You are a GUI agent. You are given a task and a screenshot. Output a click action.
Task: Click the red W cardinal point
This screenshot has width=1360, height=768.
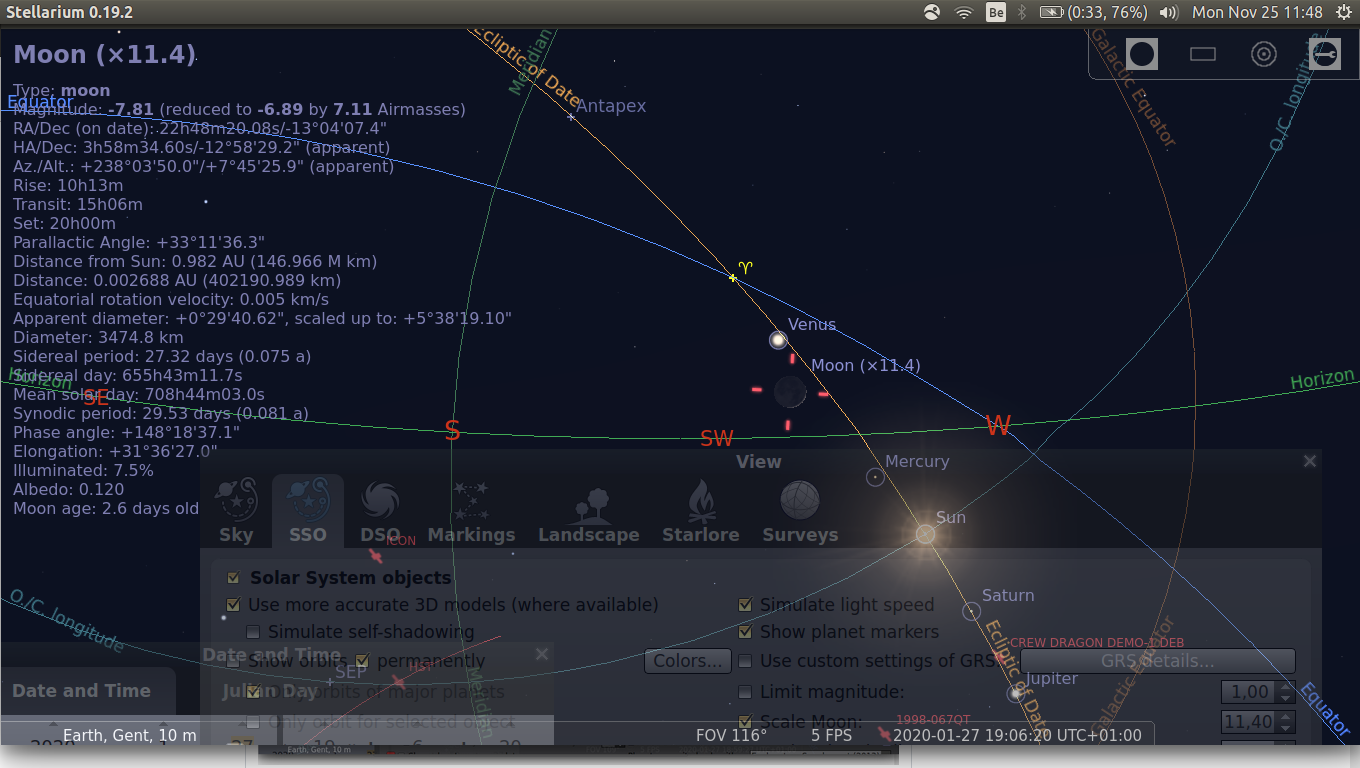pyautogui.click(x=998, y=426)
